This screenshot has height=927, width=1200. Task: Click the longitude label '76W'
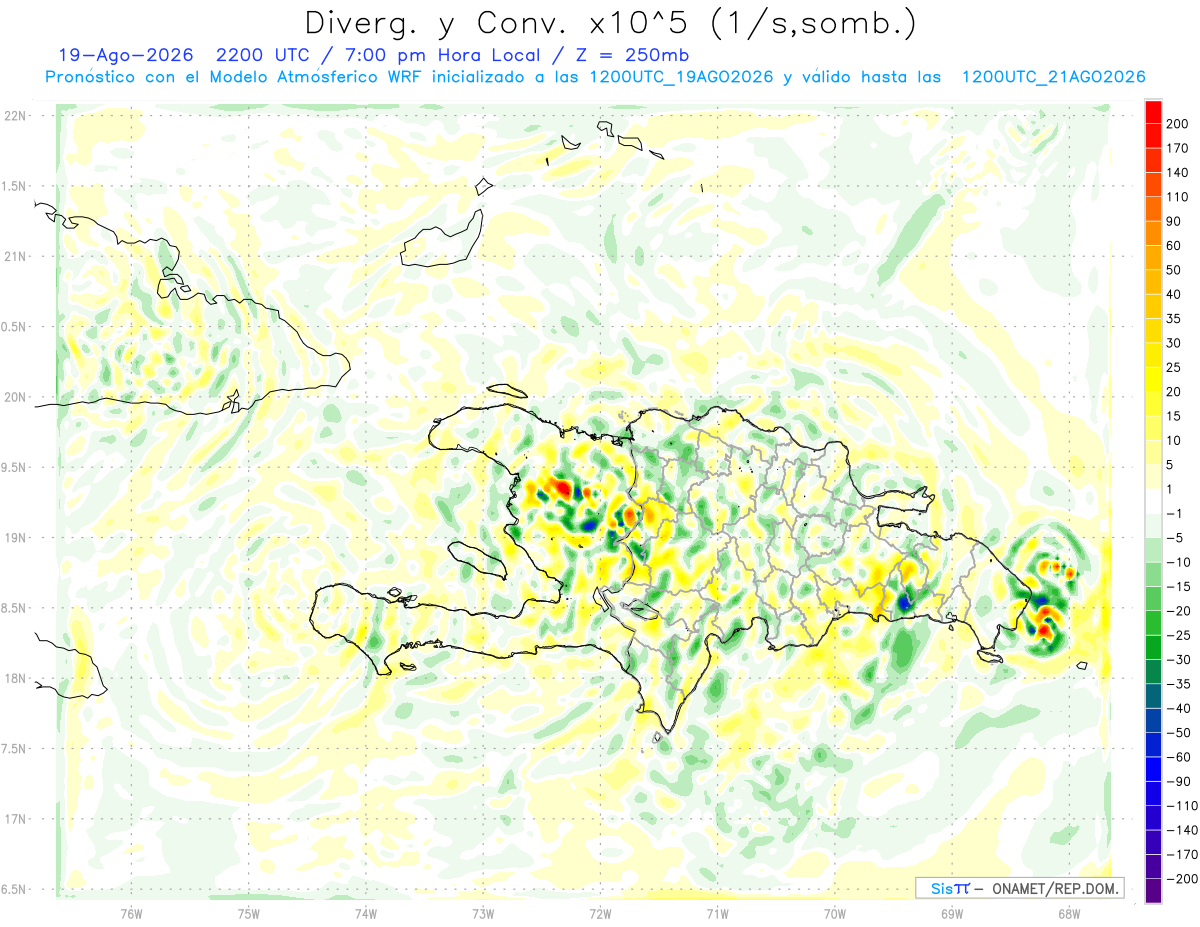[131, 915]
